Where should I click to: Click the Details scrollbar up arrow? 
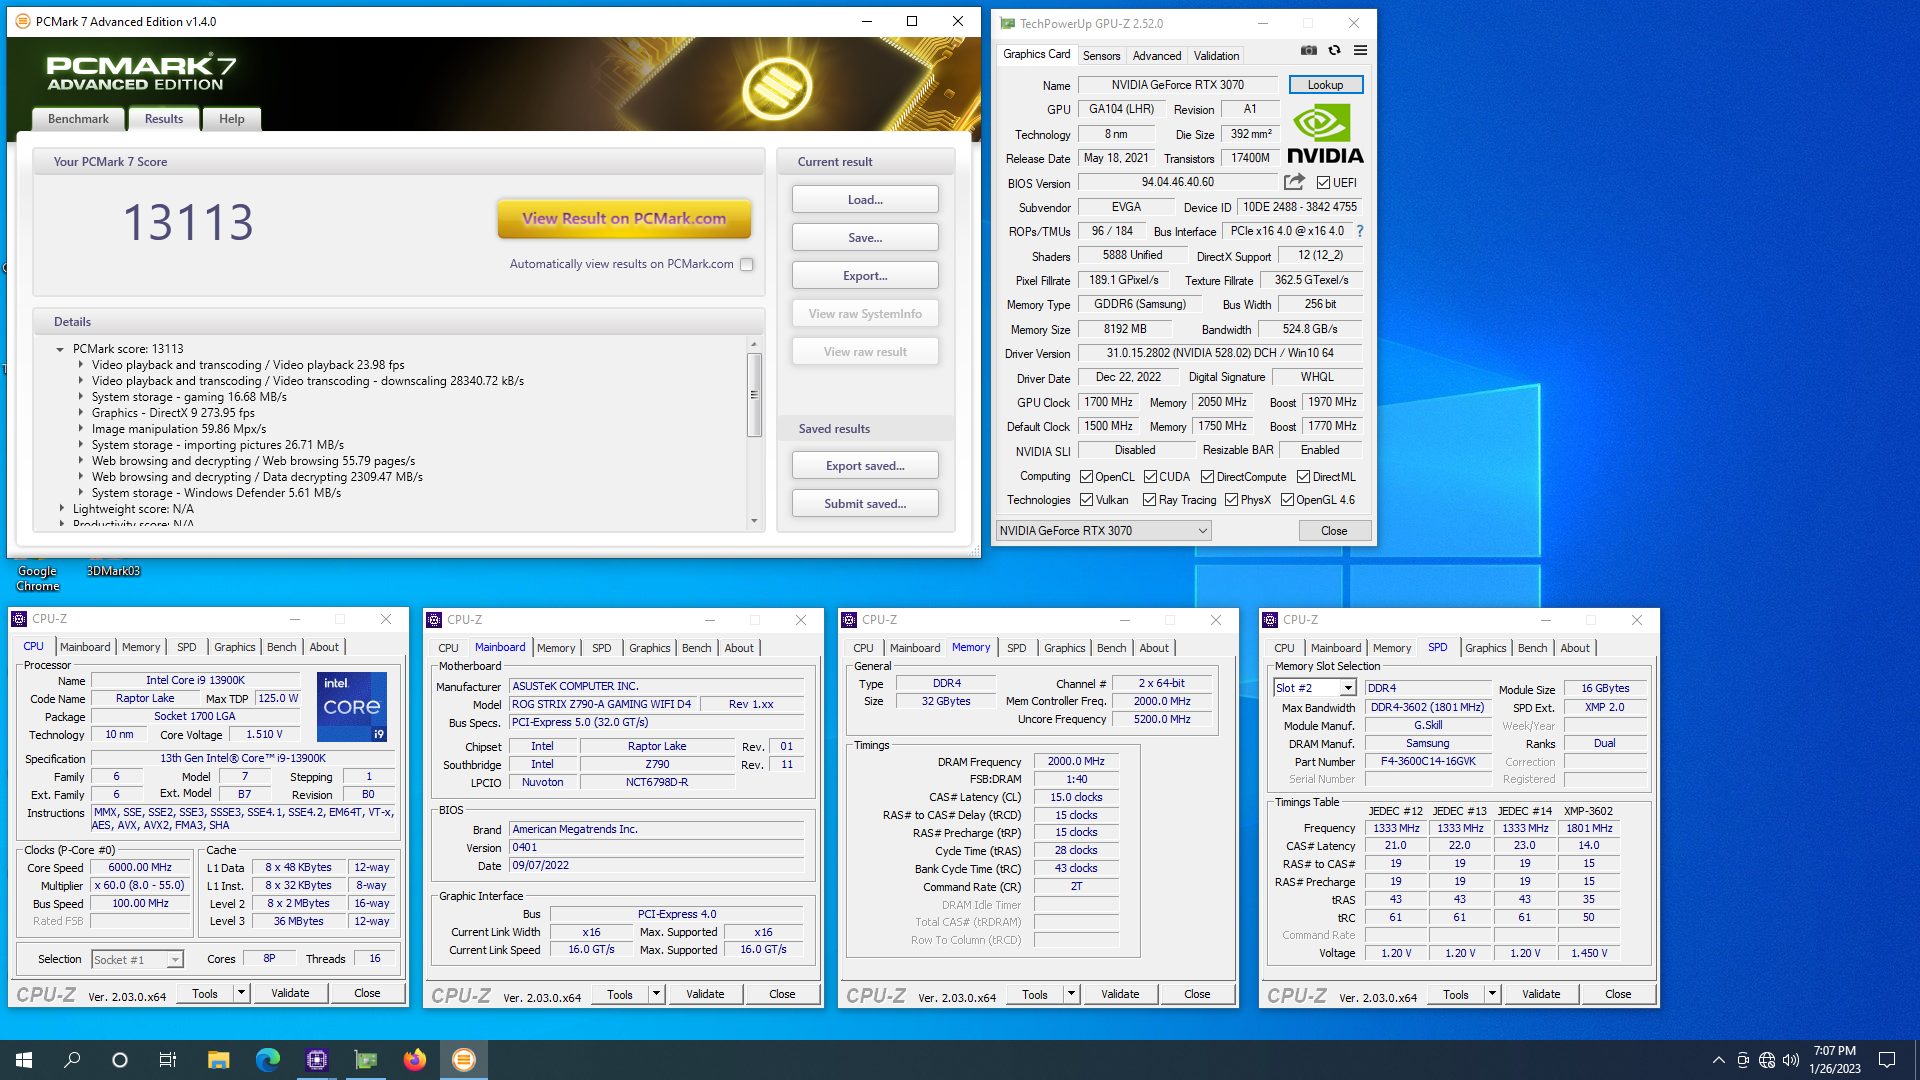pos(754,344)
